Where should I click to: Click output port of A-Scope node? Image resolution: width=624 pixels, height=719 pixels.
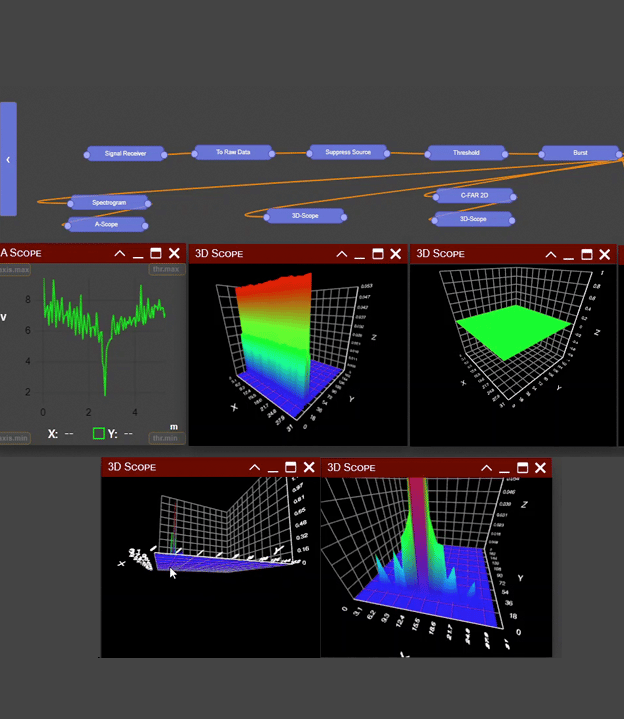(145, 226)
